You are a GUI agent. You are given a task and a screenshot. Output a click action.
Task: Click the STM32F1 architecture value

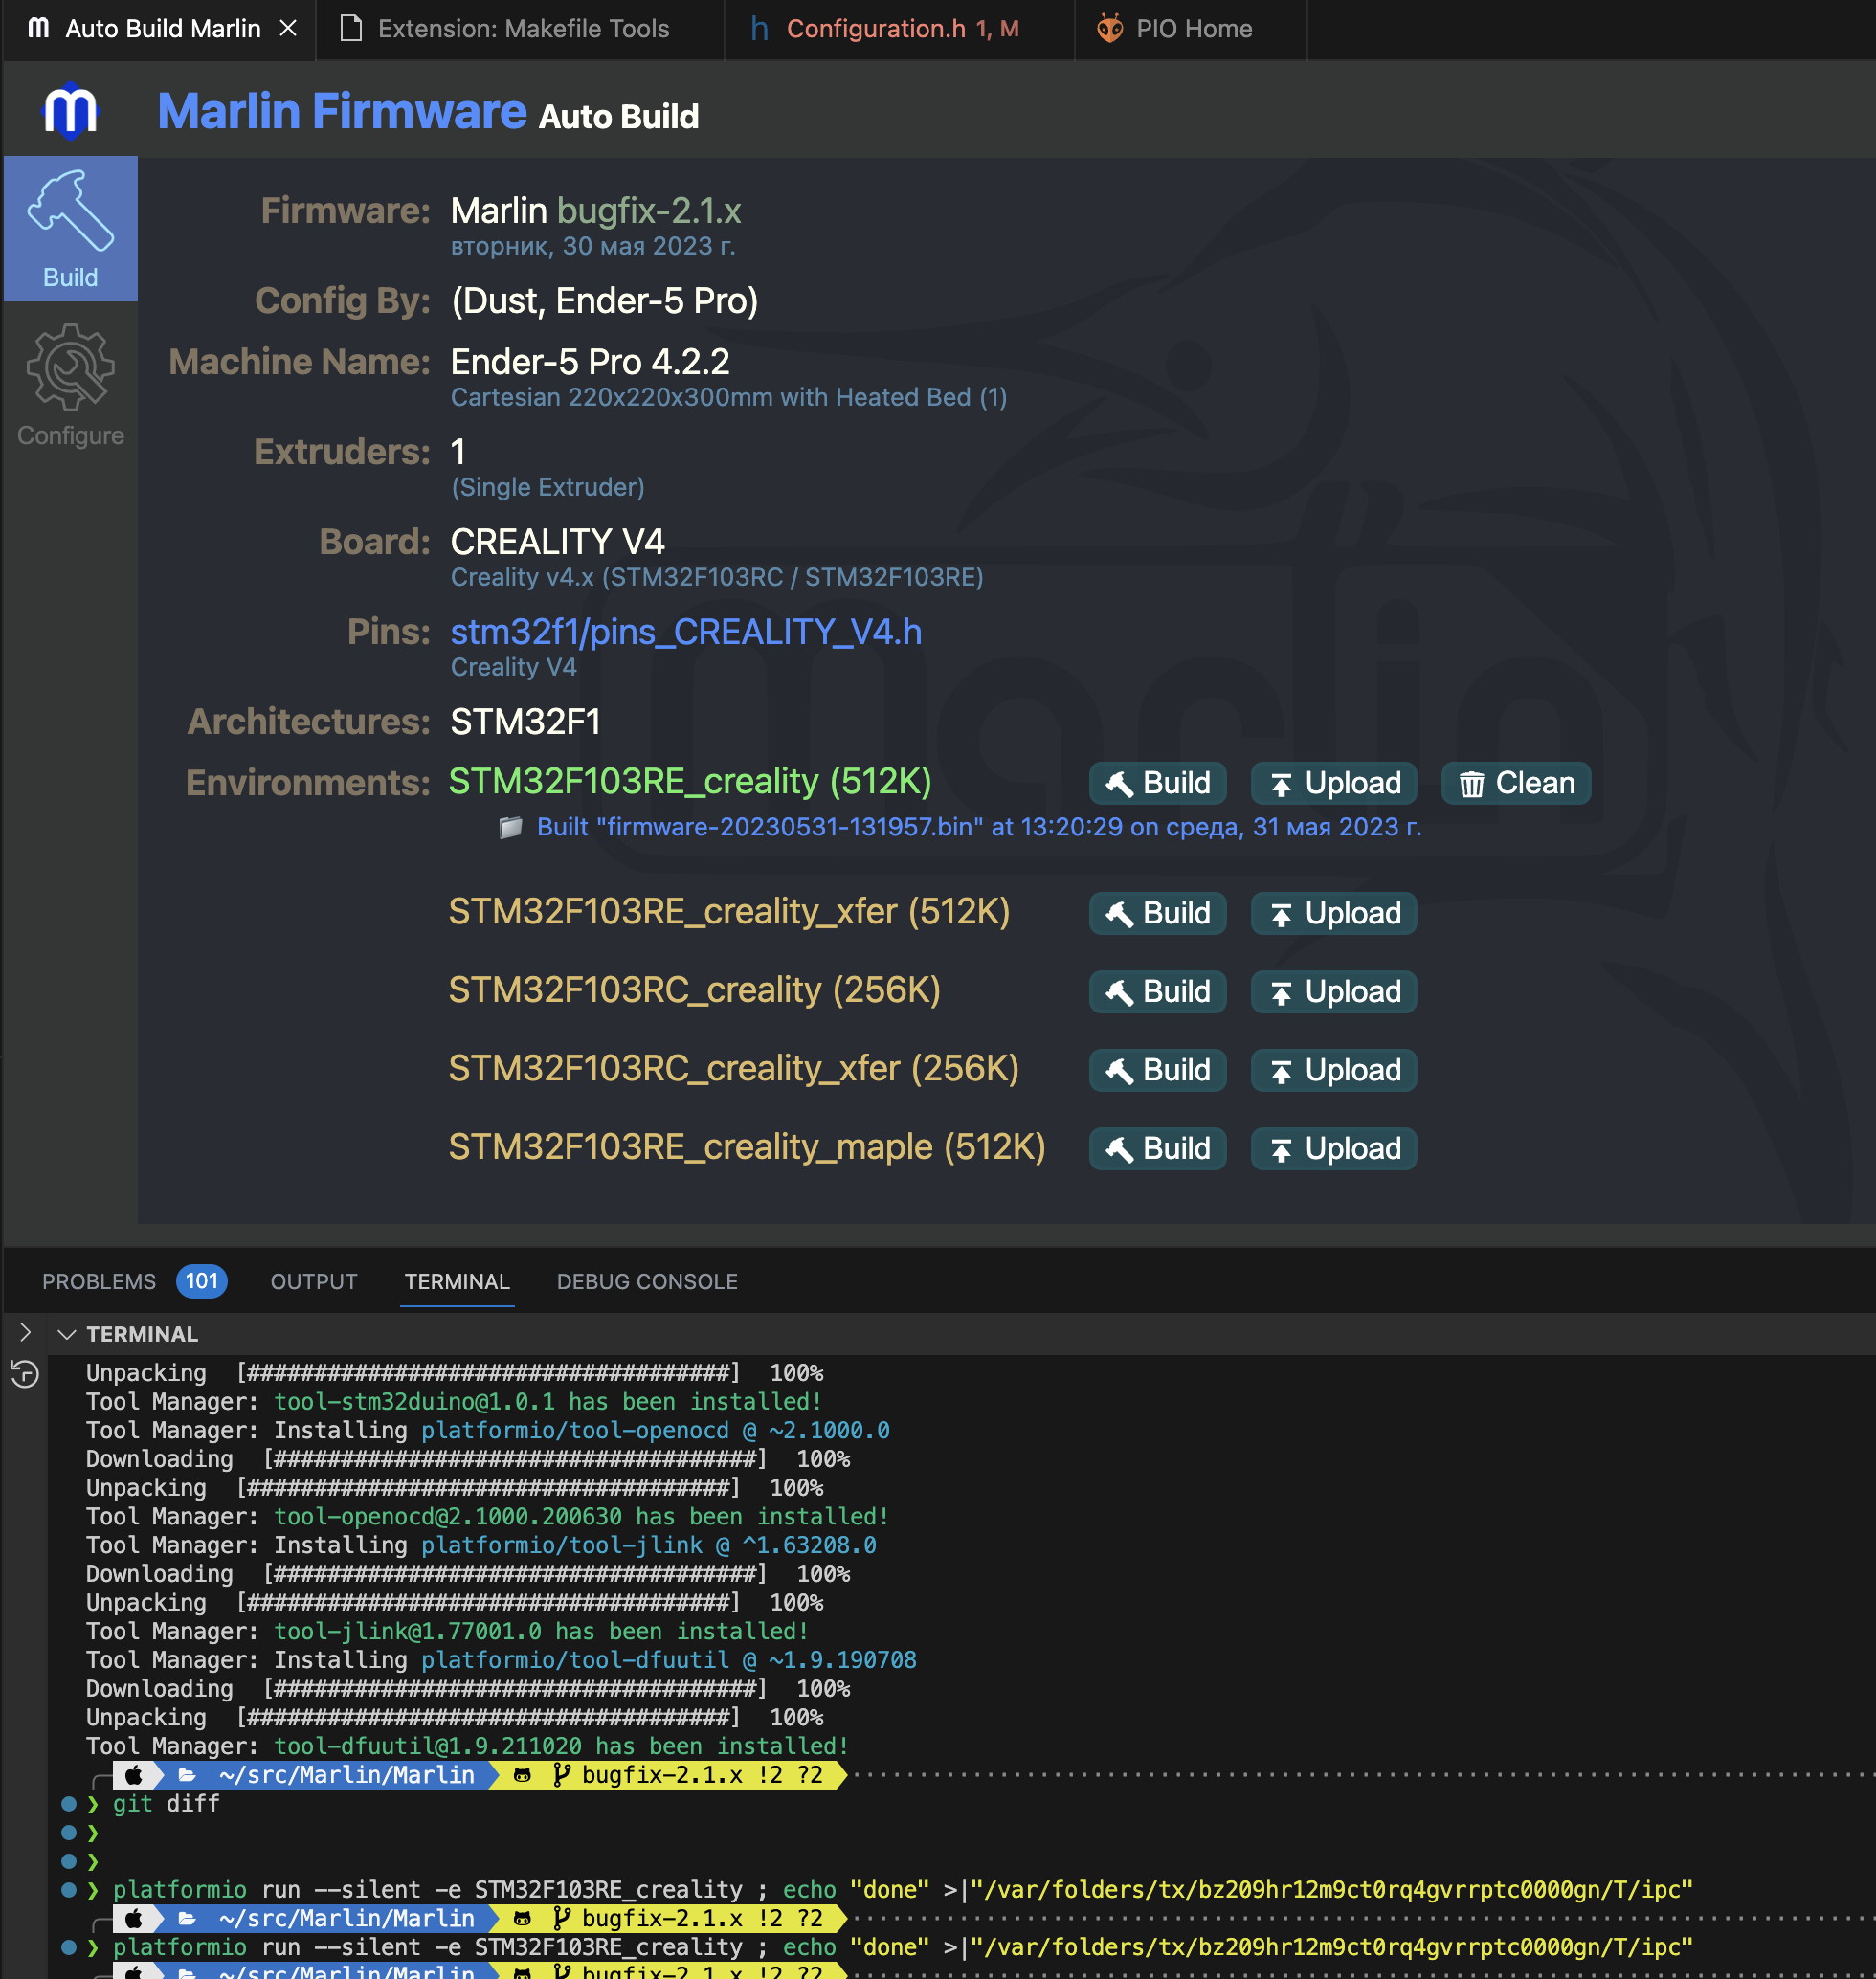(525, 722)
